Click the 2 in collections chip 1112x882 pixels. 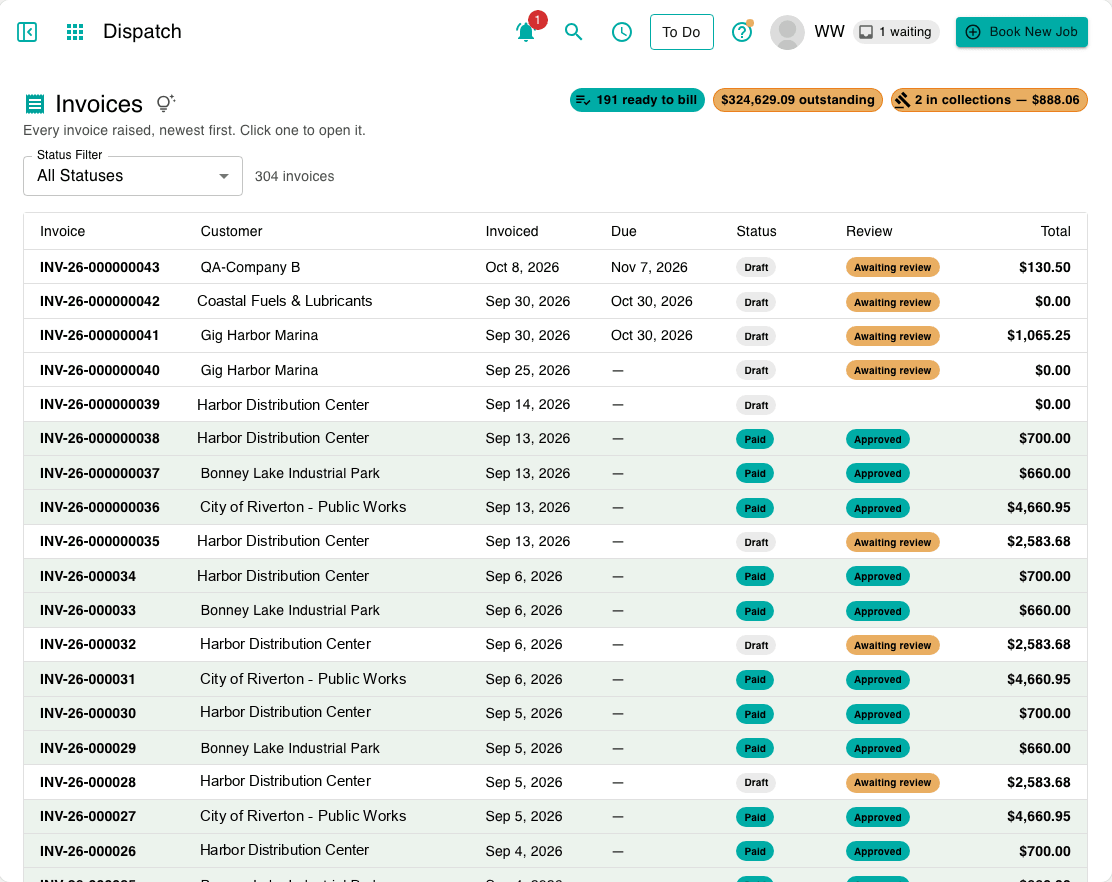989,100
